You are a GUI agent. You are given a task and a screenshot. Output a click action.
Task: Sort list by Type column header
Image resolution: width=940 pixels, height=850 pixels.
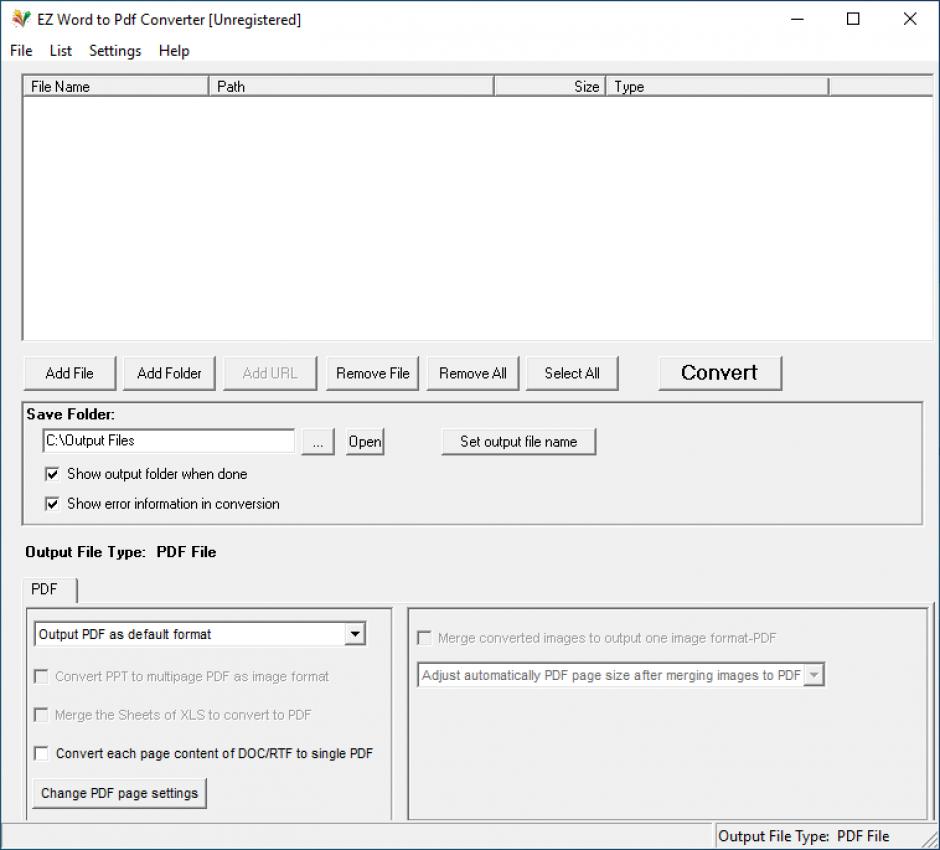[x=717, y=86]
